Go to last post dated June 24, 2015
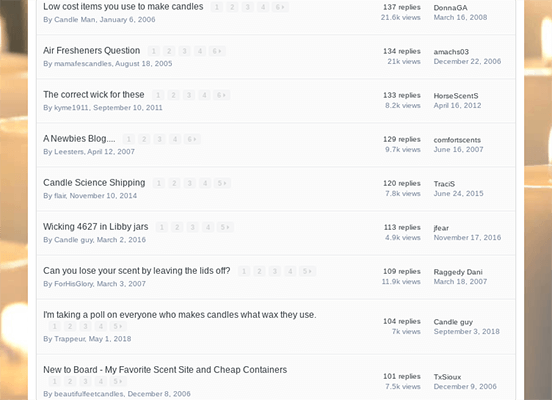Image resolution: width=552 pixels, height=400 pixels. point(458,193)
